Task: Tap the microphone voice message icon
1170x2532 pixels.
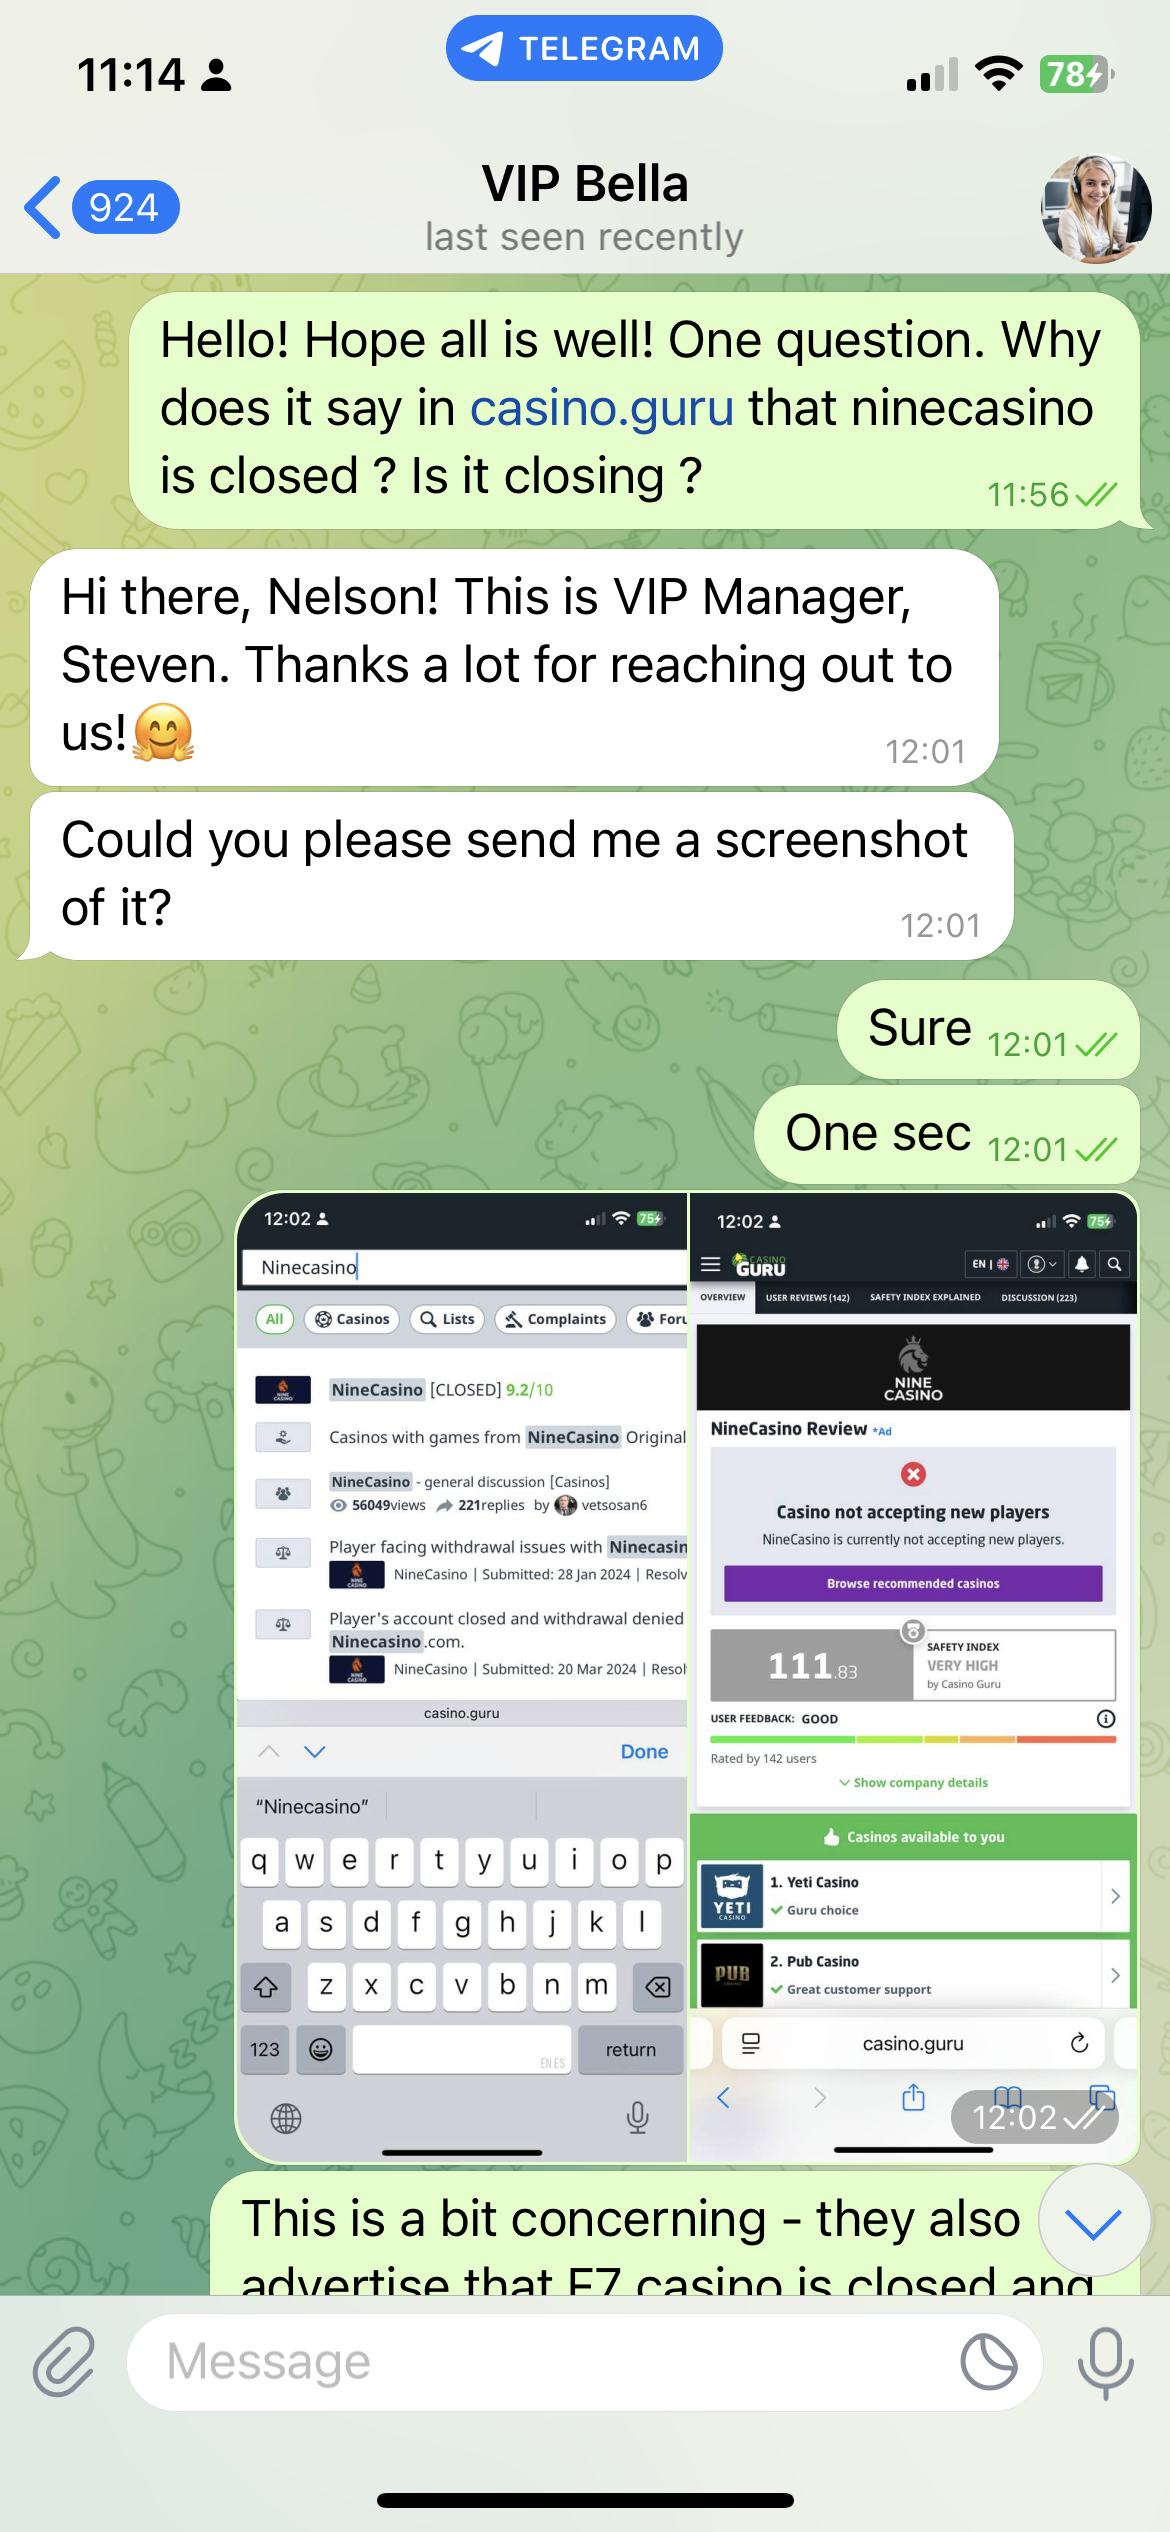Action: pyautogui.click(x=1106, y=2362)
